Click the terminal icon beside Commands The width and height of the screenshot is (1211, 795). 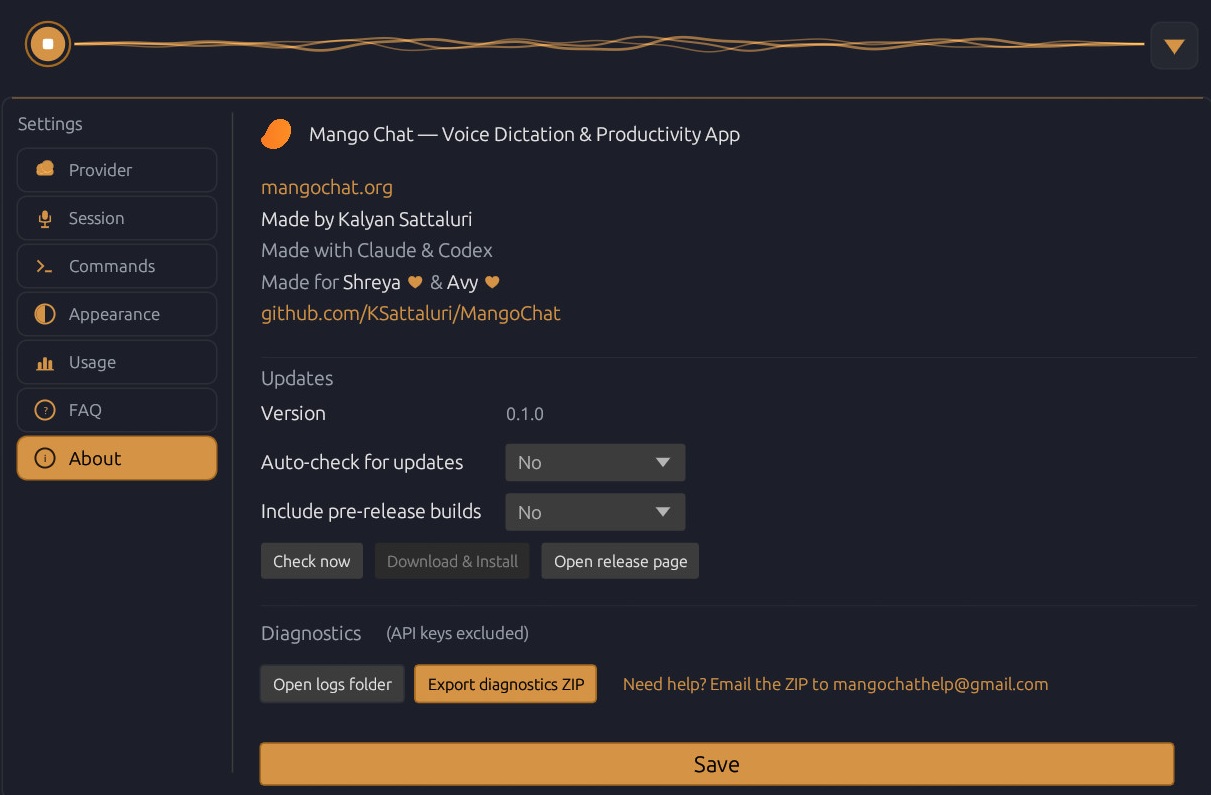coord(44,266)
